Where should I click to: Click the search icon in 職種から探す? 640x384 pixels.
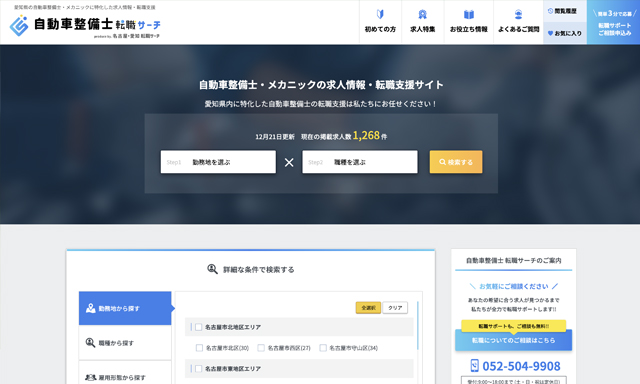[90, 343]
